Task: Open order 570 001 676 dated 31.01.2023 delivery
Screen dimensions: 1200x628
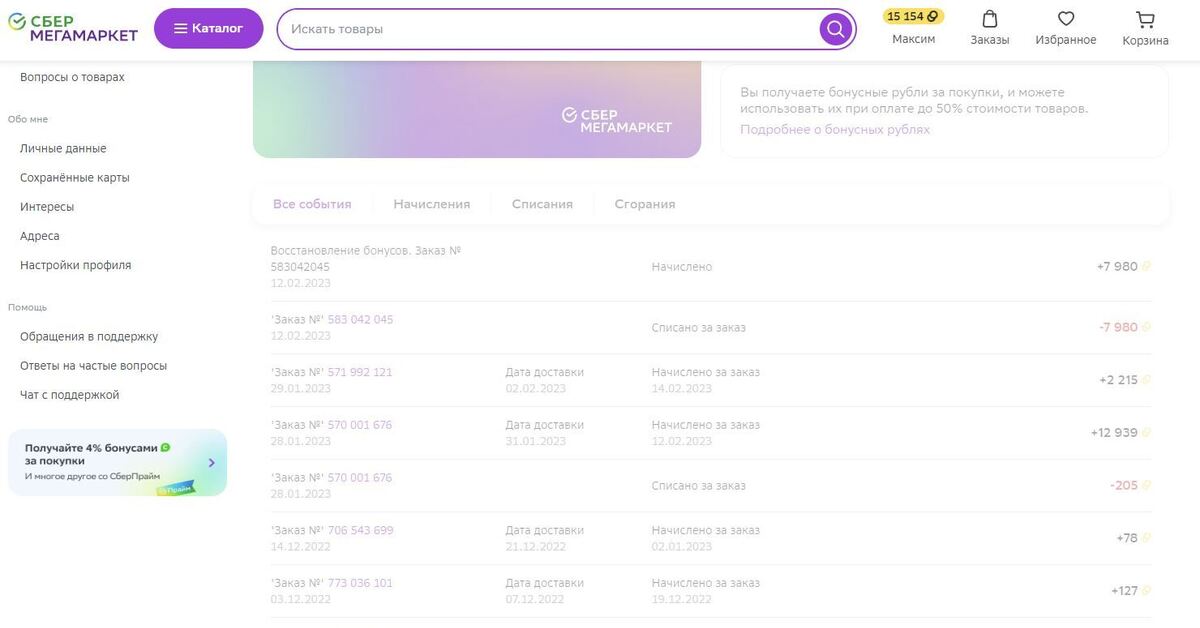Action: tap(360, 425)
